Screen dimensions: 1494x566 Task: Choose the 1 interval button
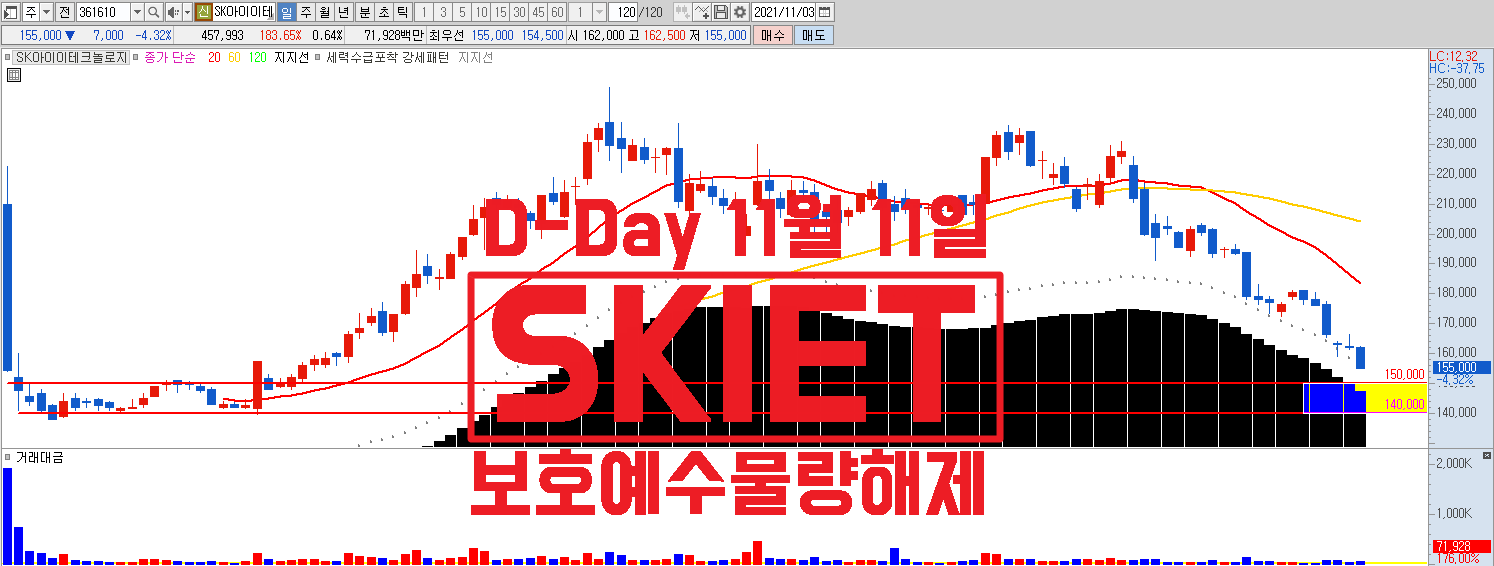pyautogui.click(x=423, y=12)
